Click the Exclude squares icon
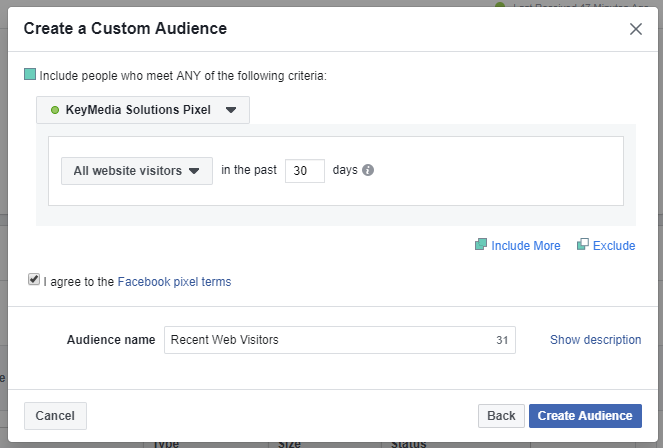 coord(583,244)
